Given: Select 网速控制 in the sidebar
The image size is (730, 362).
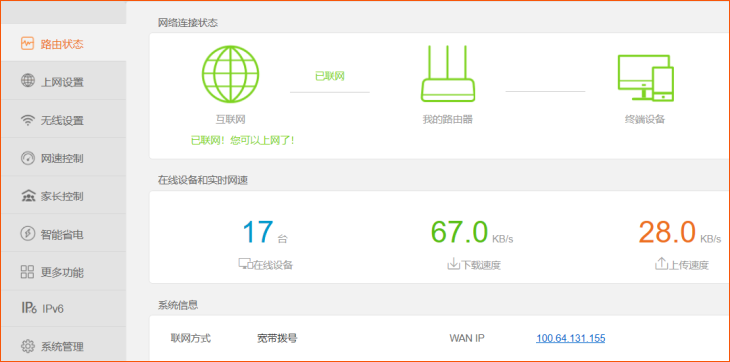Looking at the screenshot, I should coord(63,158).
